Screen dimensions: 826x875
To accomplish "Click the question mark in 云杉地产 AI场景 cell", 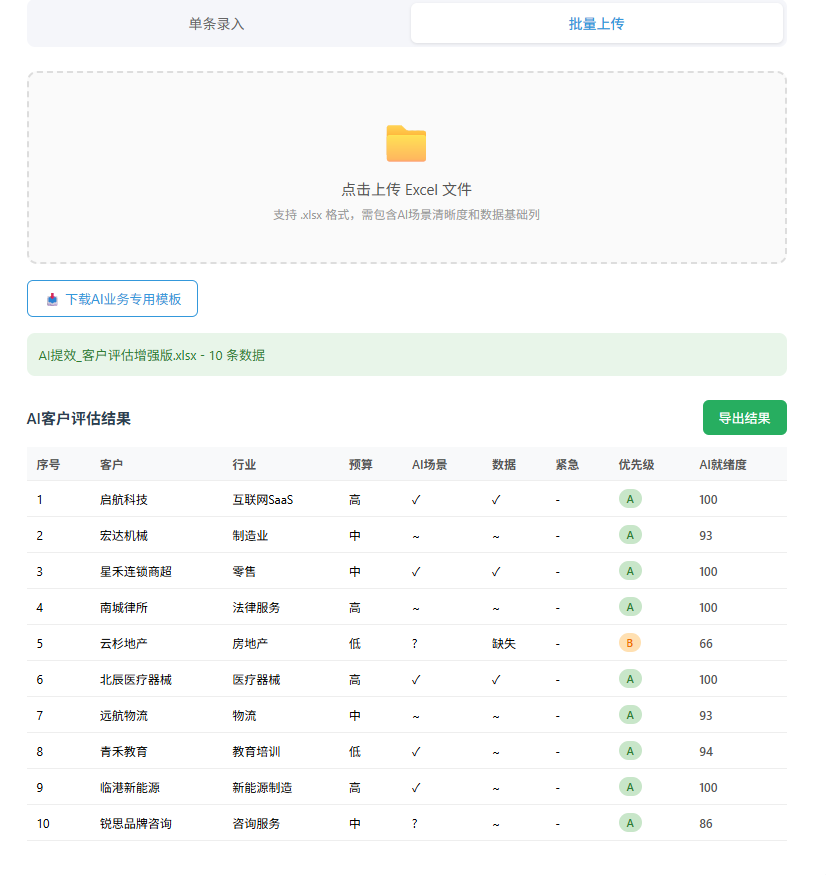I will coord(415,643).
